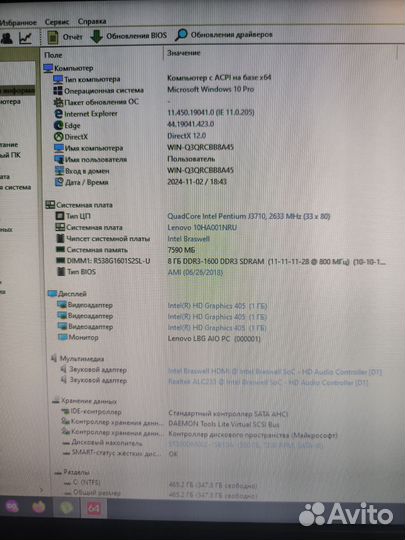This screenshot has height=540, width=405.
Task: Click the Дата / Время clock icon
Action: pyautogui.click(x=60, y=182)
